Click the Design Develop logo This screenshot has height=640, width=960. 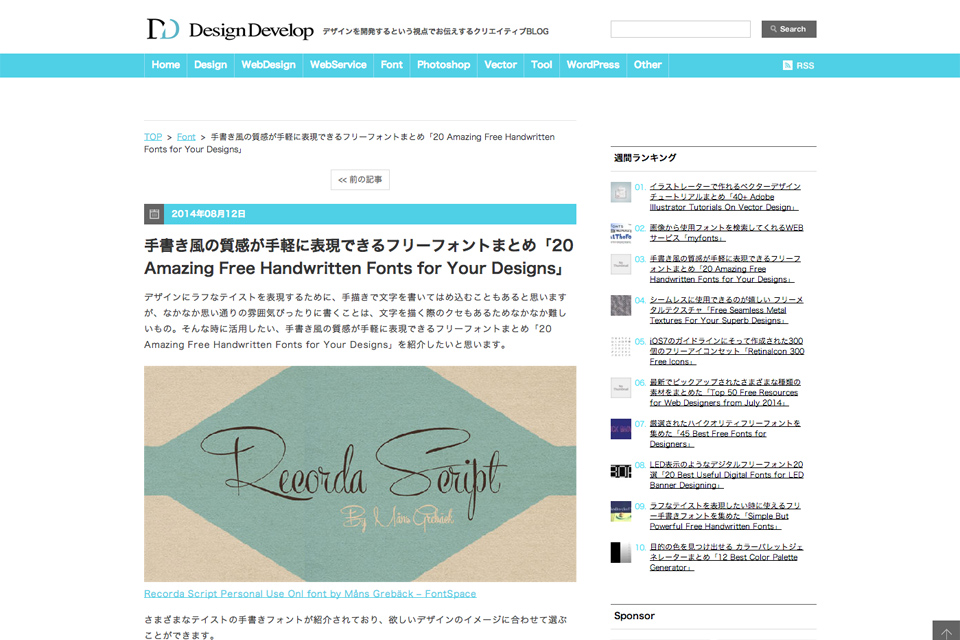[230, 29]
